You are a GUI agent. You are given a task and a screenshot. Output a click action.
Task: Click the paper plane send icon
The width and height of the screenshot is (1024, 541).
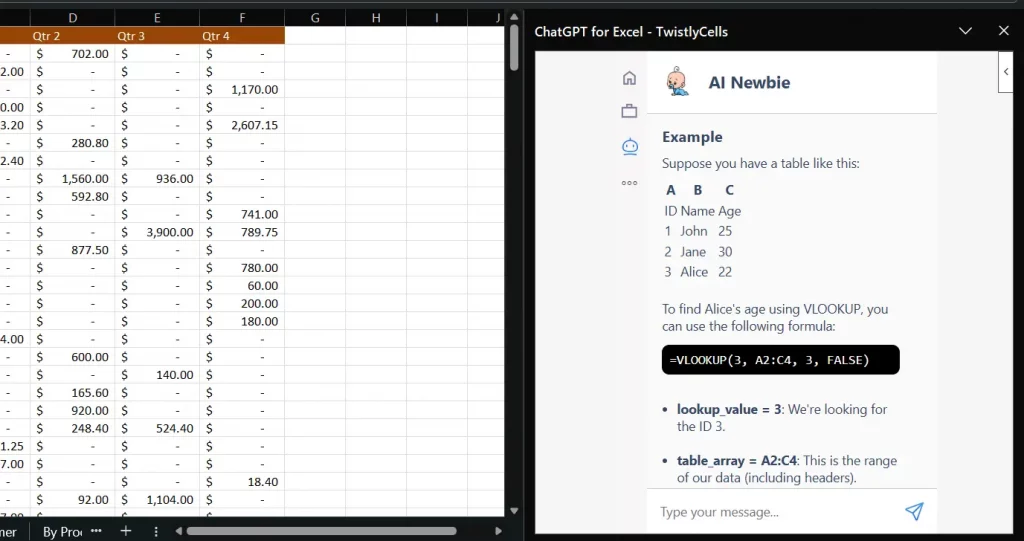click(913, 512)
